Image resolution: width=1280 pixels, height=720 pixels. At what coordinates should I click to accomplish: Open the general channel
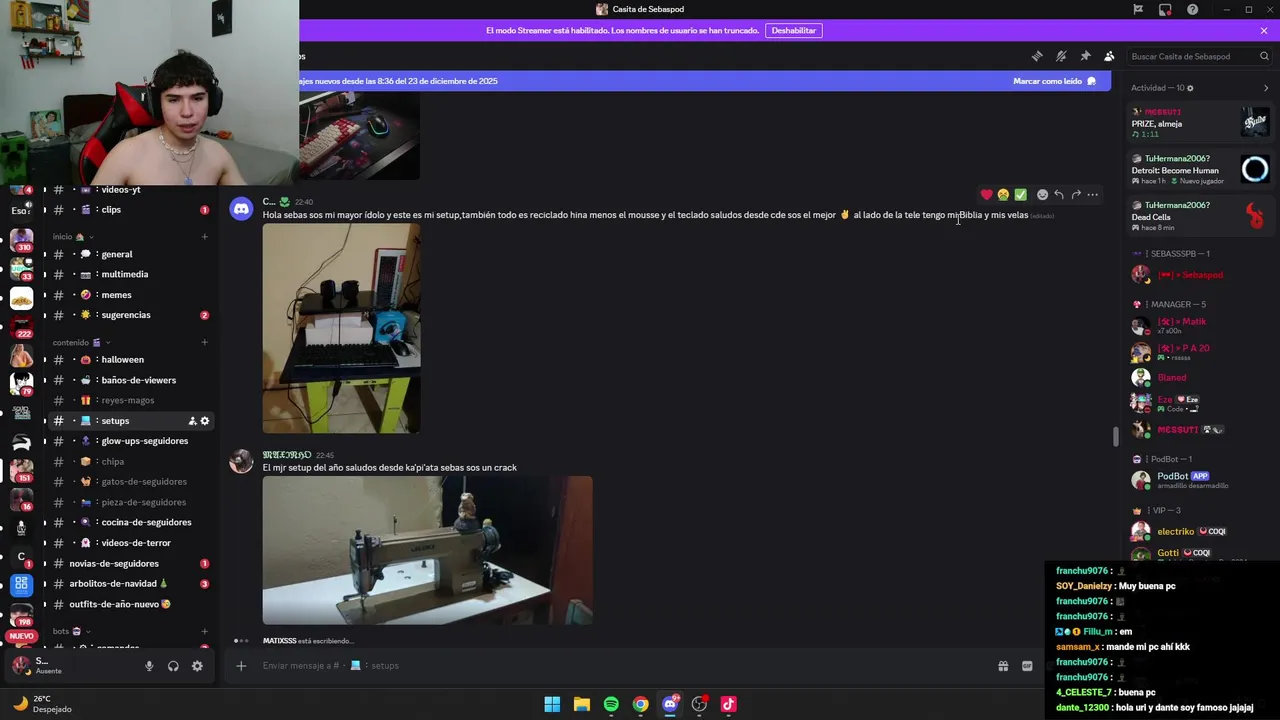tap(131, 254)
